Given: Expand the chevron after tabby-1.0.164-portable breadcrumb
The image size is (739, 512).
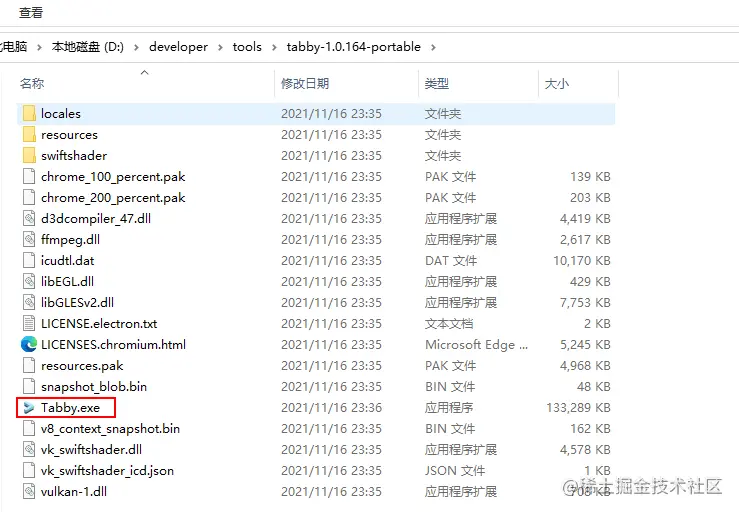Looking at the screenshot, I should coord(433,47).
